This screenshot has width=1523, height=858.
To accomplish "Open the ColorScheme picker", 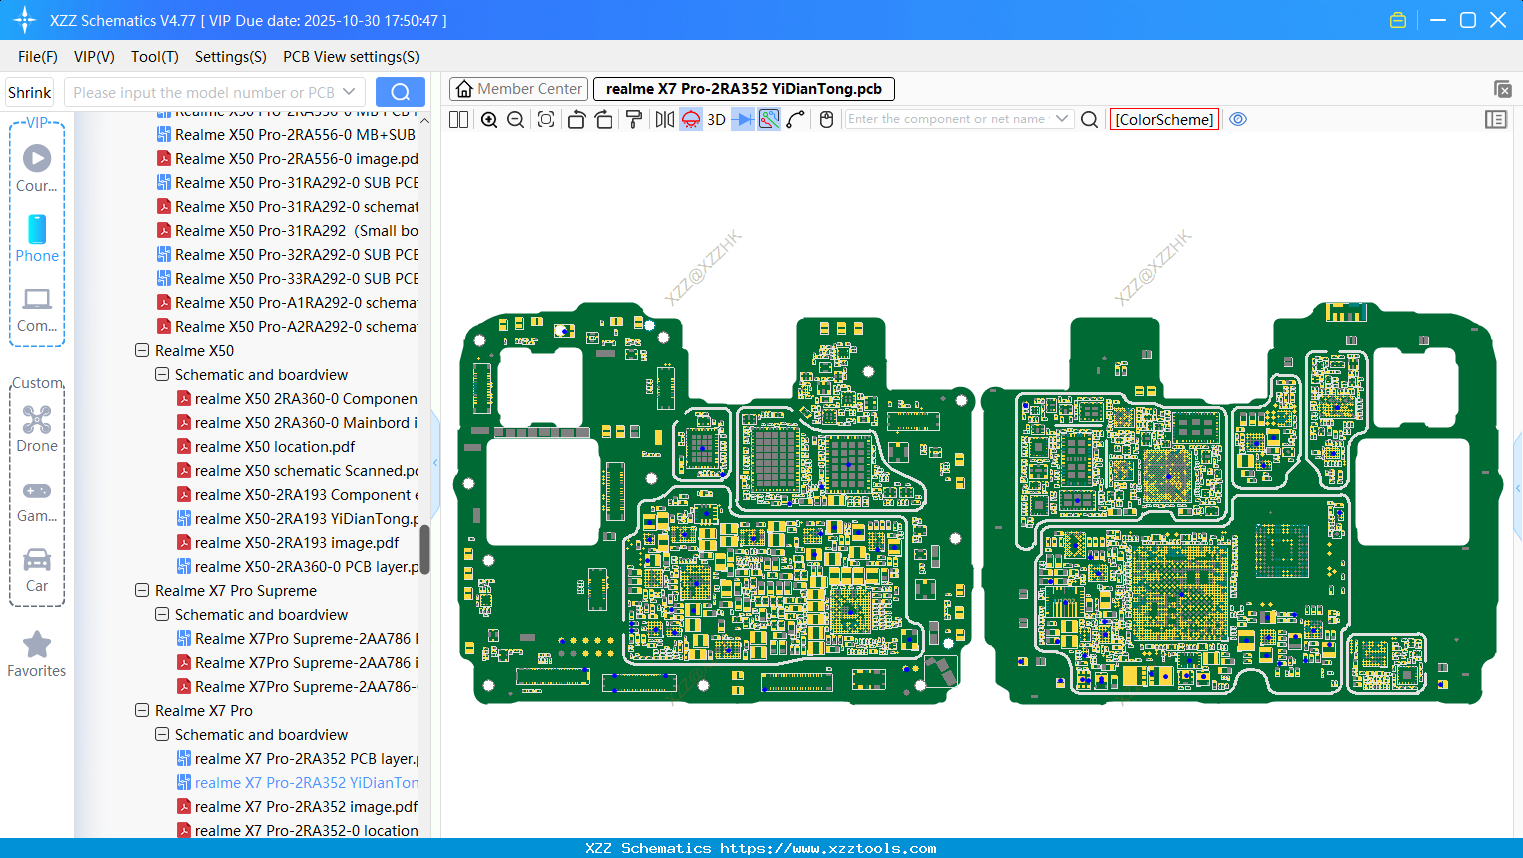I will point(1164,119).
